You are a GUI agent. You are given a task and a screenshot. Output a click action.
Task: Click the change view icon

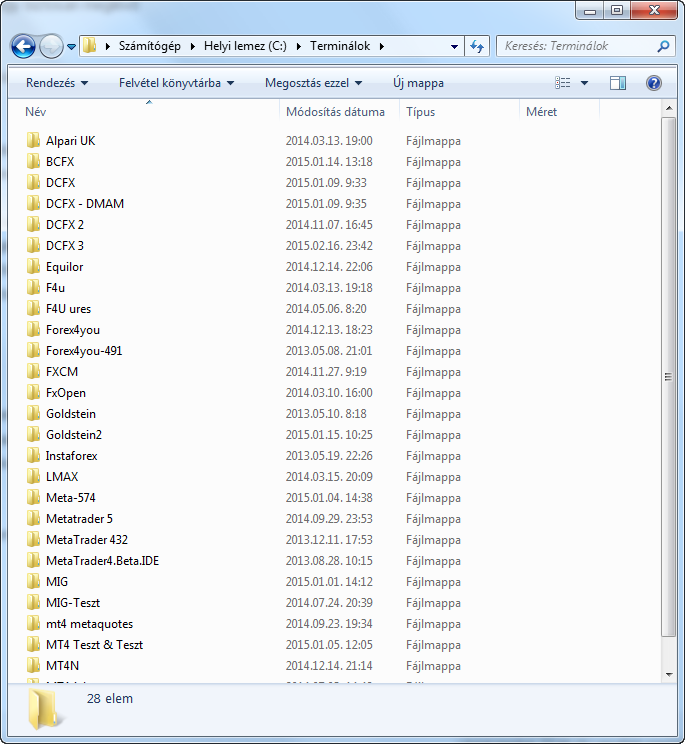[x=563, y=83]
